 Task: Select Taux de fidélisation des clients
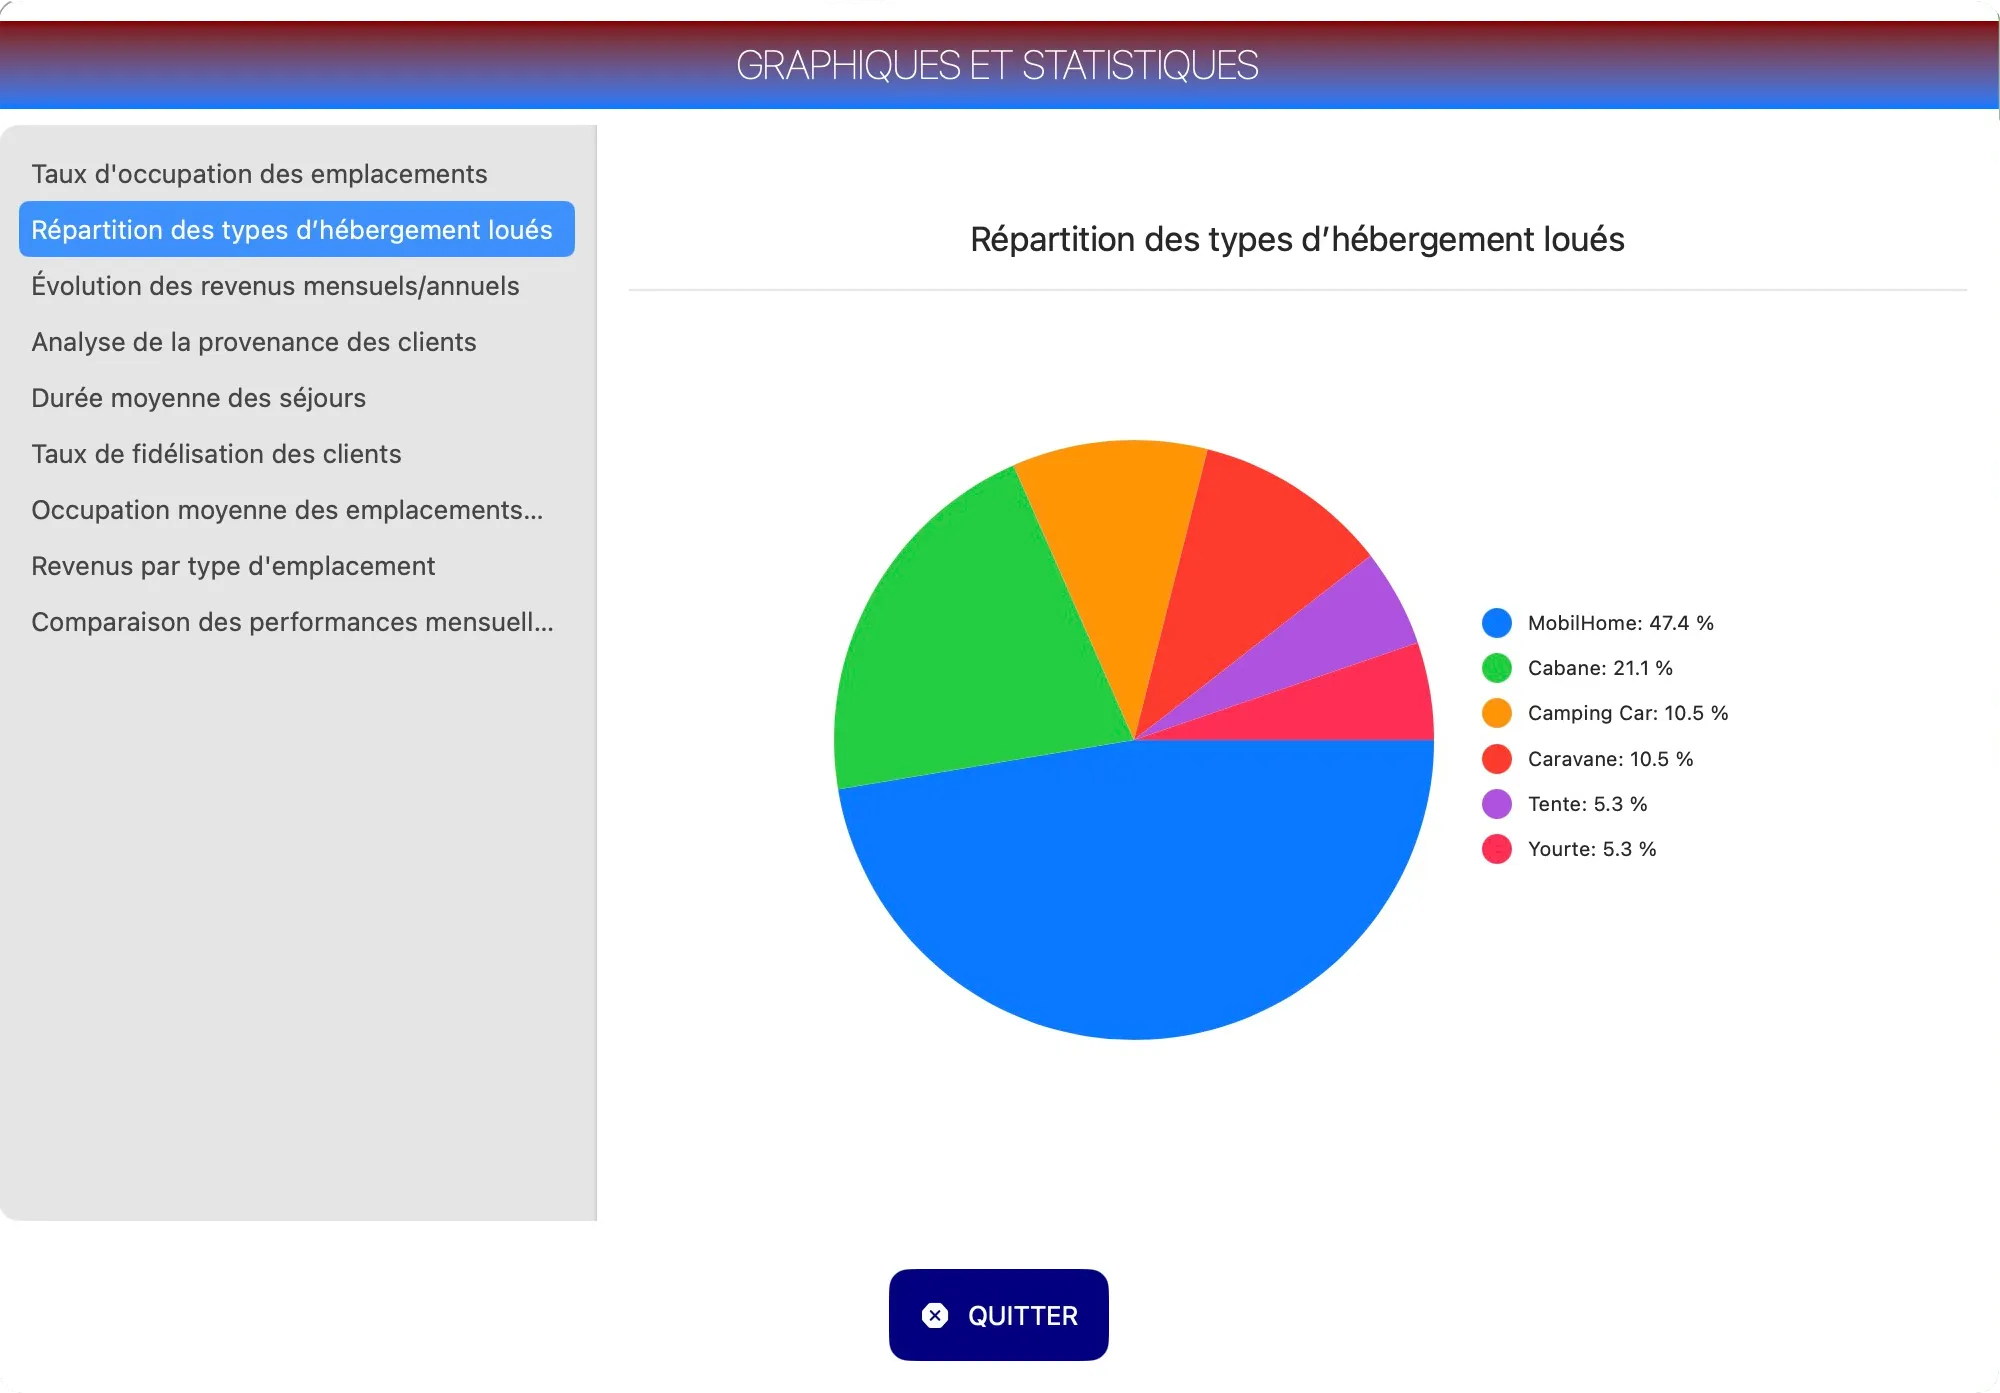tap(297, 454)
